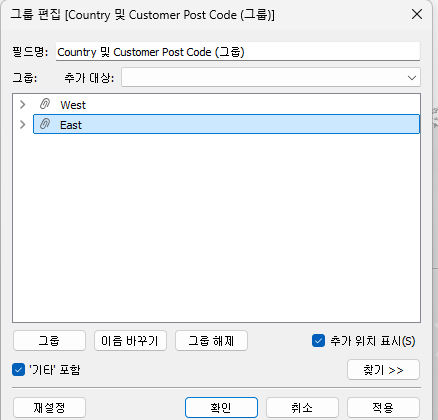Click the 그룹 button
The image size is (438, 420).
[x=49, y=341]
